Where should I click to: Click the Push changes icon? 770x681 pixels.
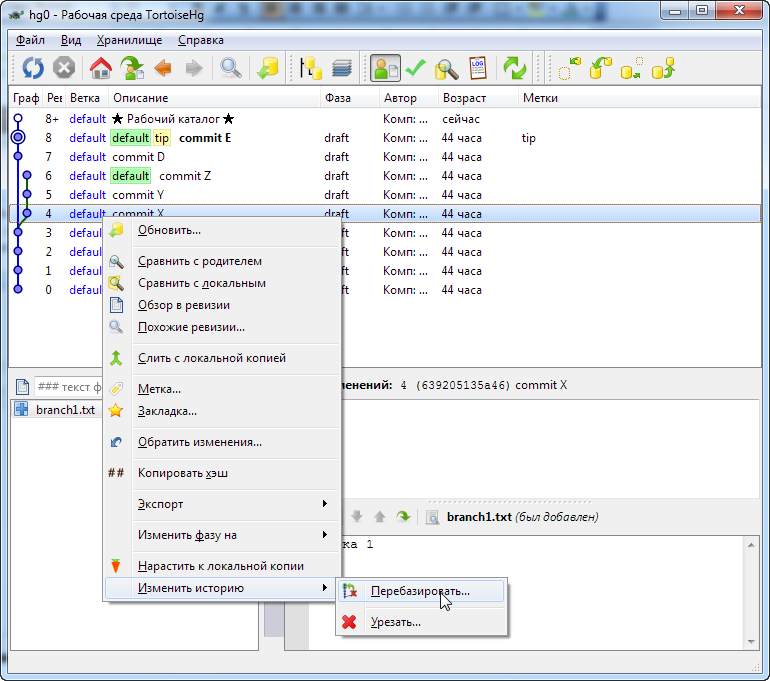click(663, 68)
